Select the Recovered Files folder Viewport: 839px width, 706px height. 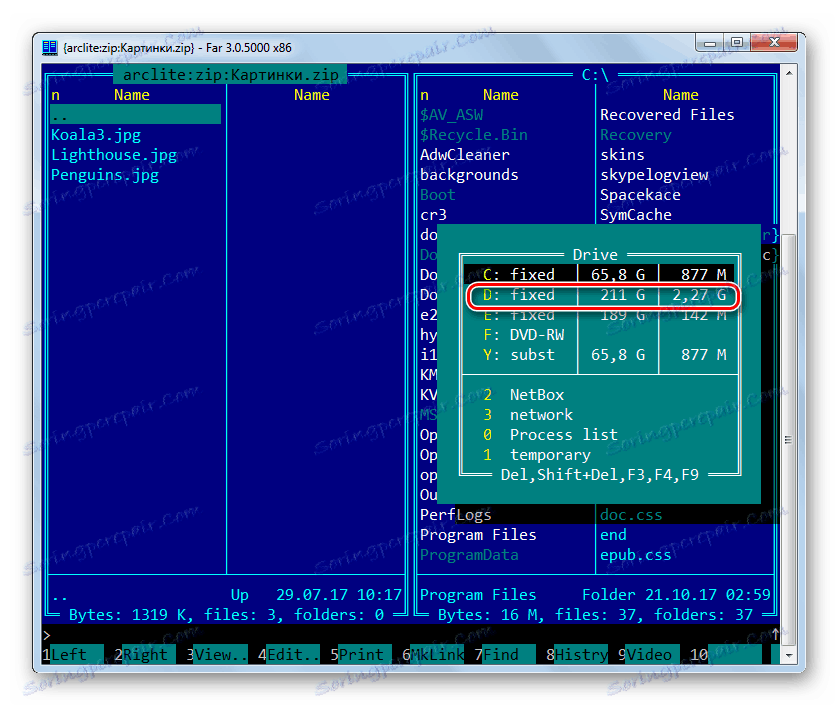[667, 115]
